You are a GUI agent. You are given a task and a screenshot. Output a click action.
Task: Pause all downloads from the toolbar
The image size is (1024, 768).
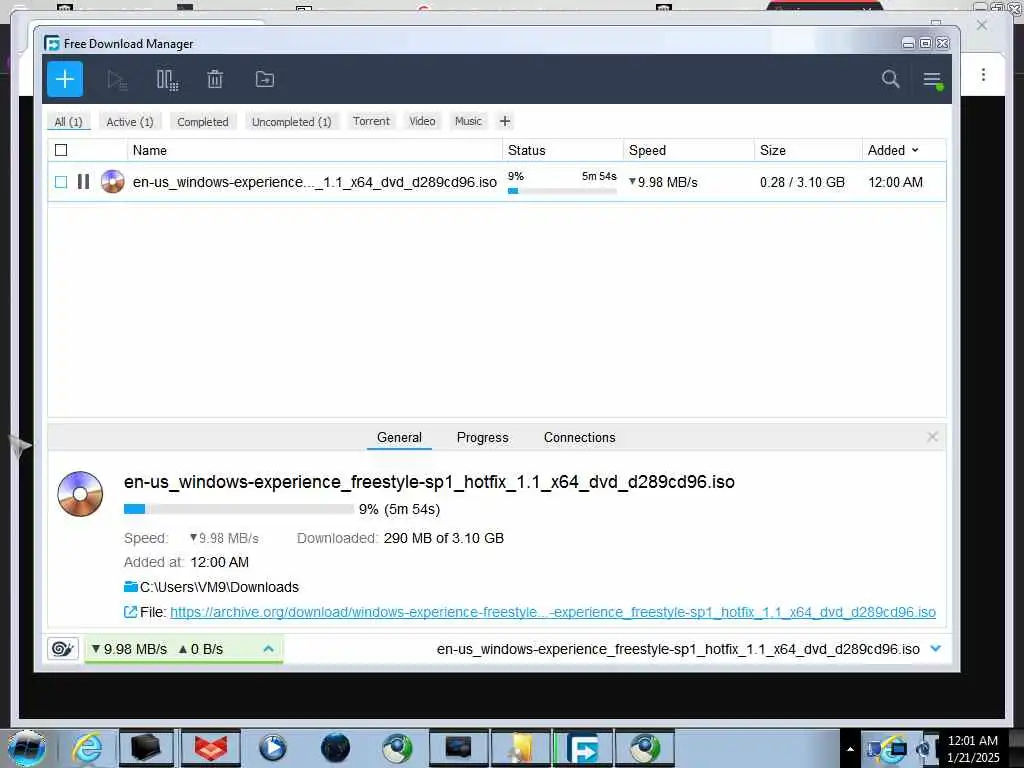point(167,80)
